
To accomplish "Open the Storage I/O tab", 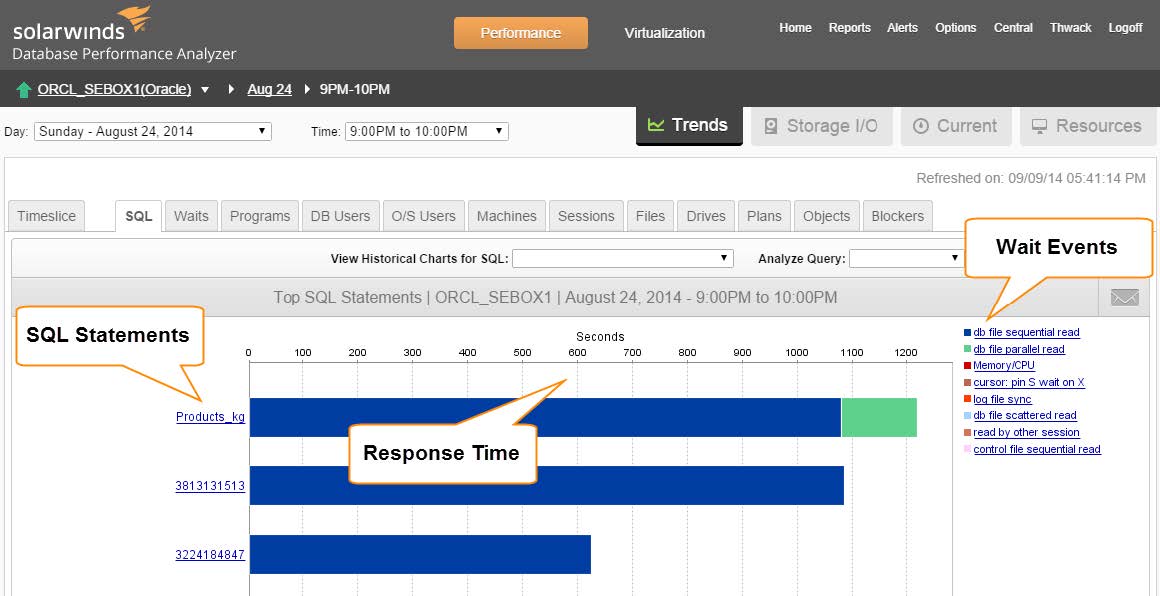I will coord(821,126).
